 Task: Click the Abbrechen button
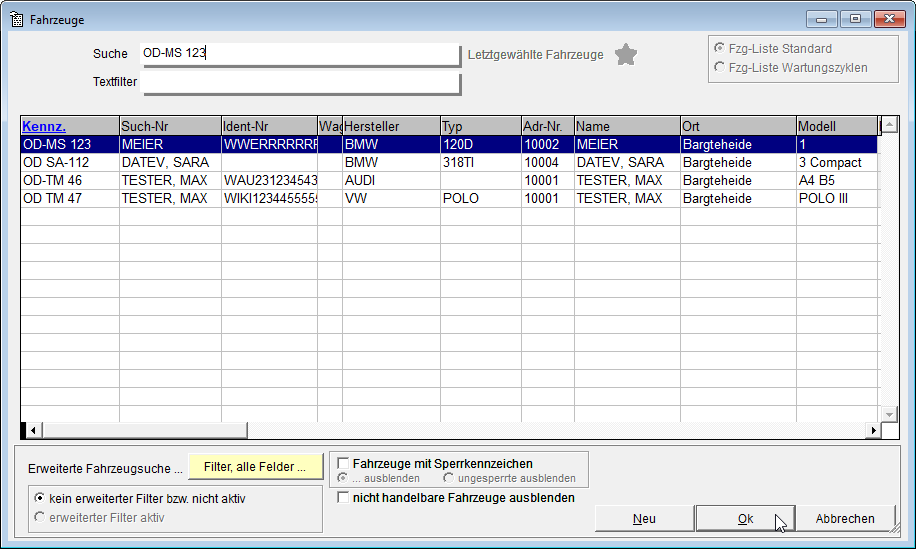[x=845, y=519]
